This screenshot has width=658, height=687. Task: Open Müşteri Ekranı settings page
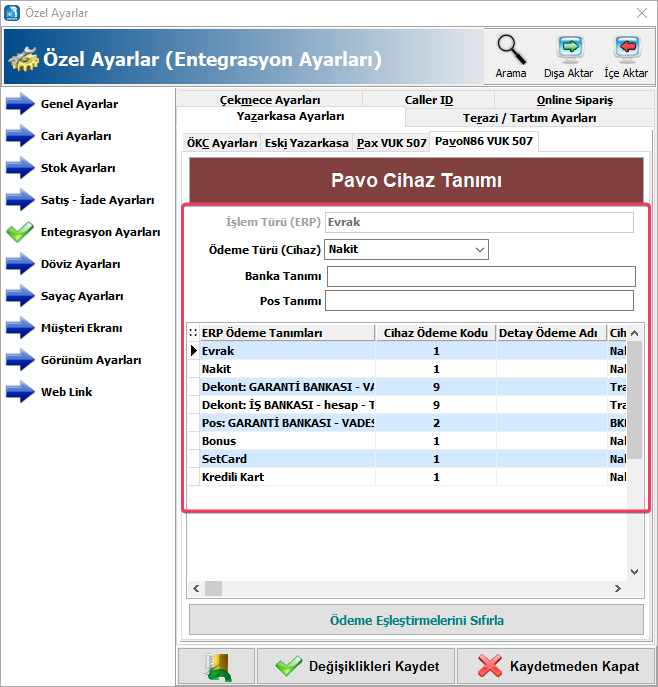(81, 328)
